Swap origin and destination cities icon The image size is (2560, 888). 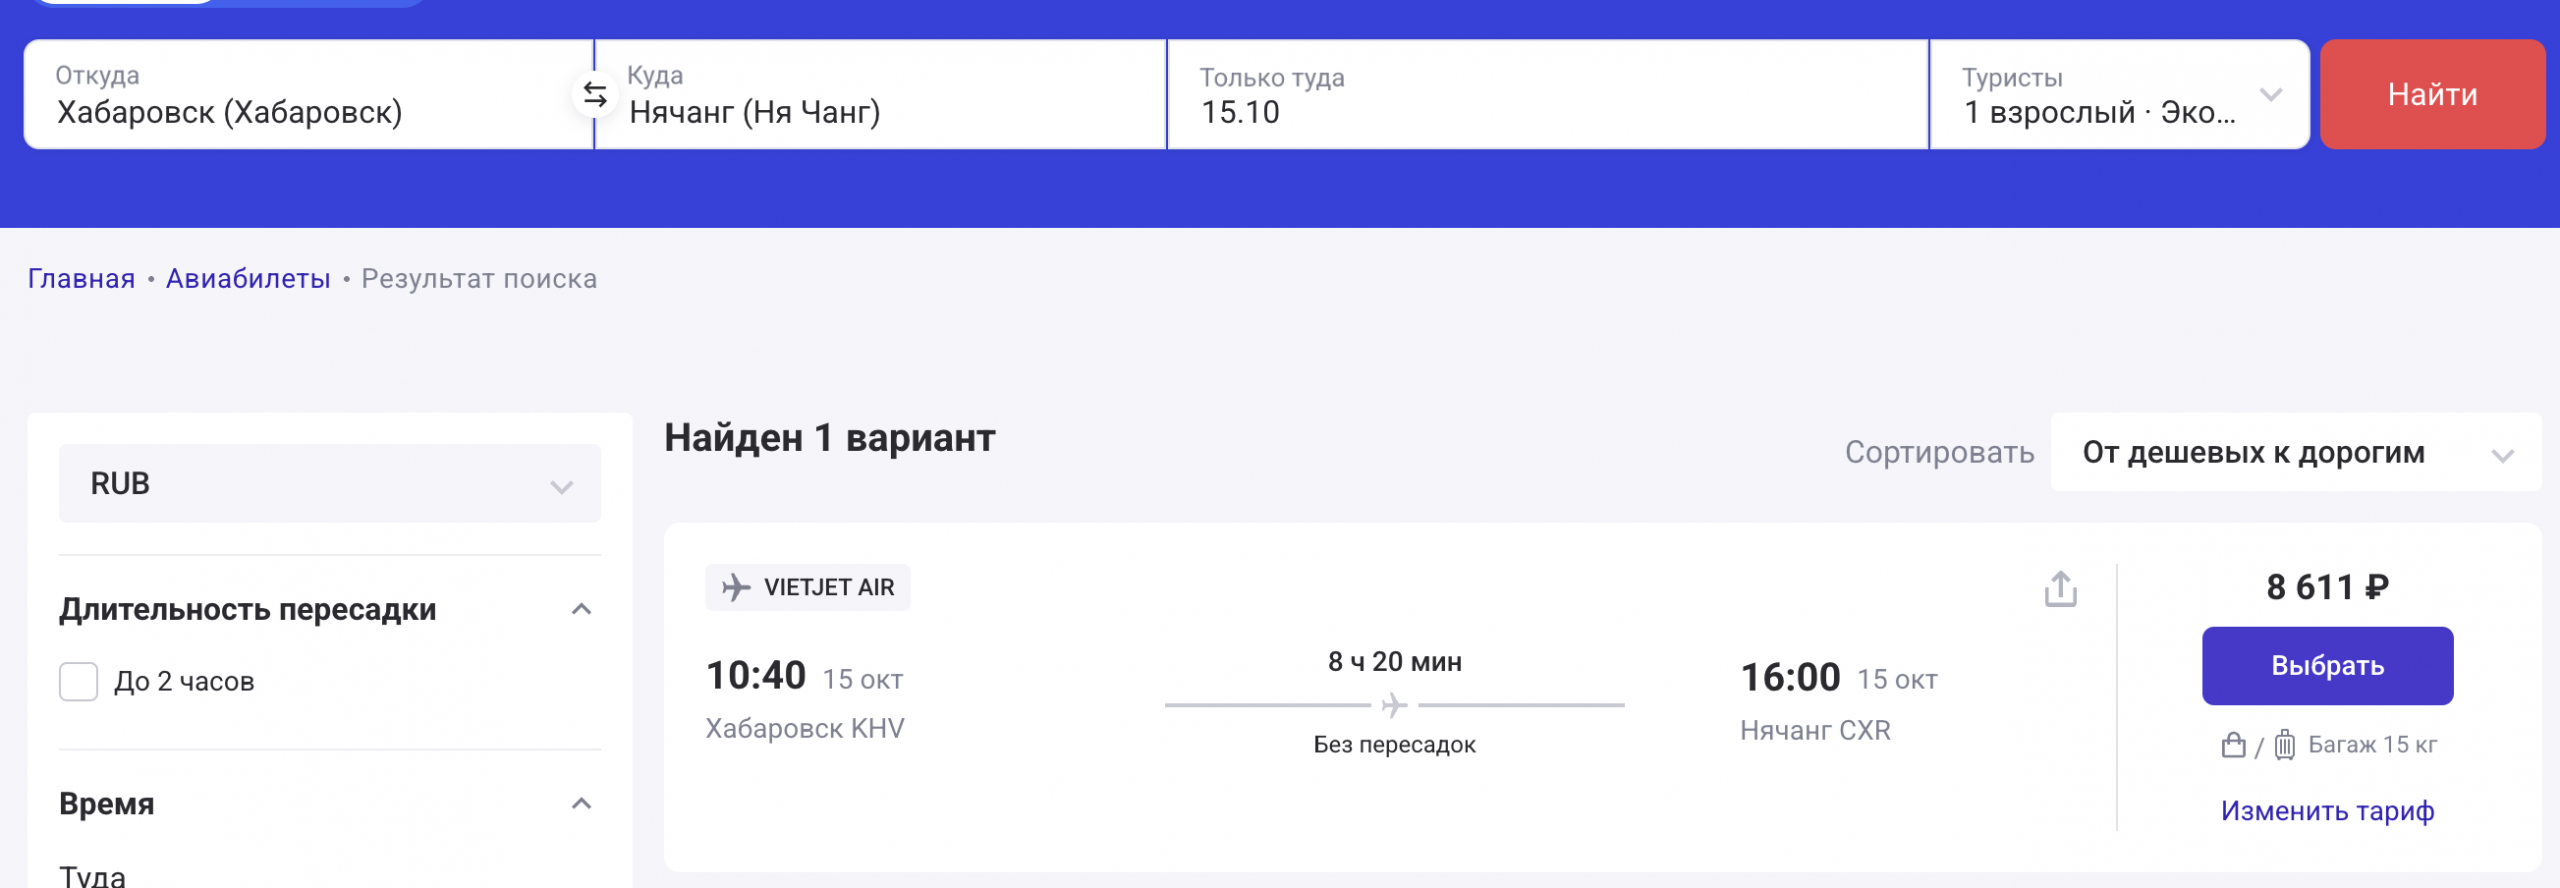click(595, 95)
